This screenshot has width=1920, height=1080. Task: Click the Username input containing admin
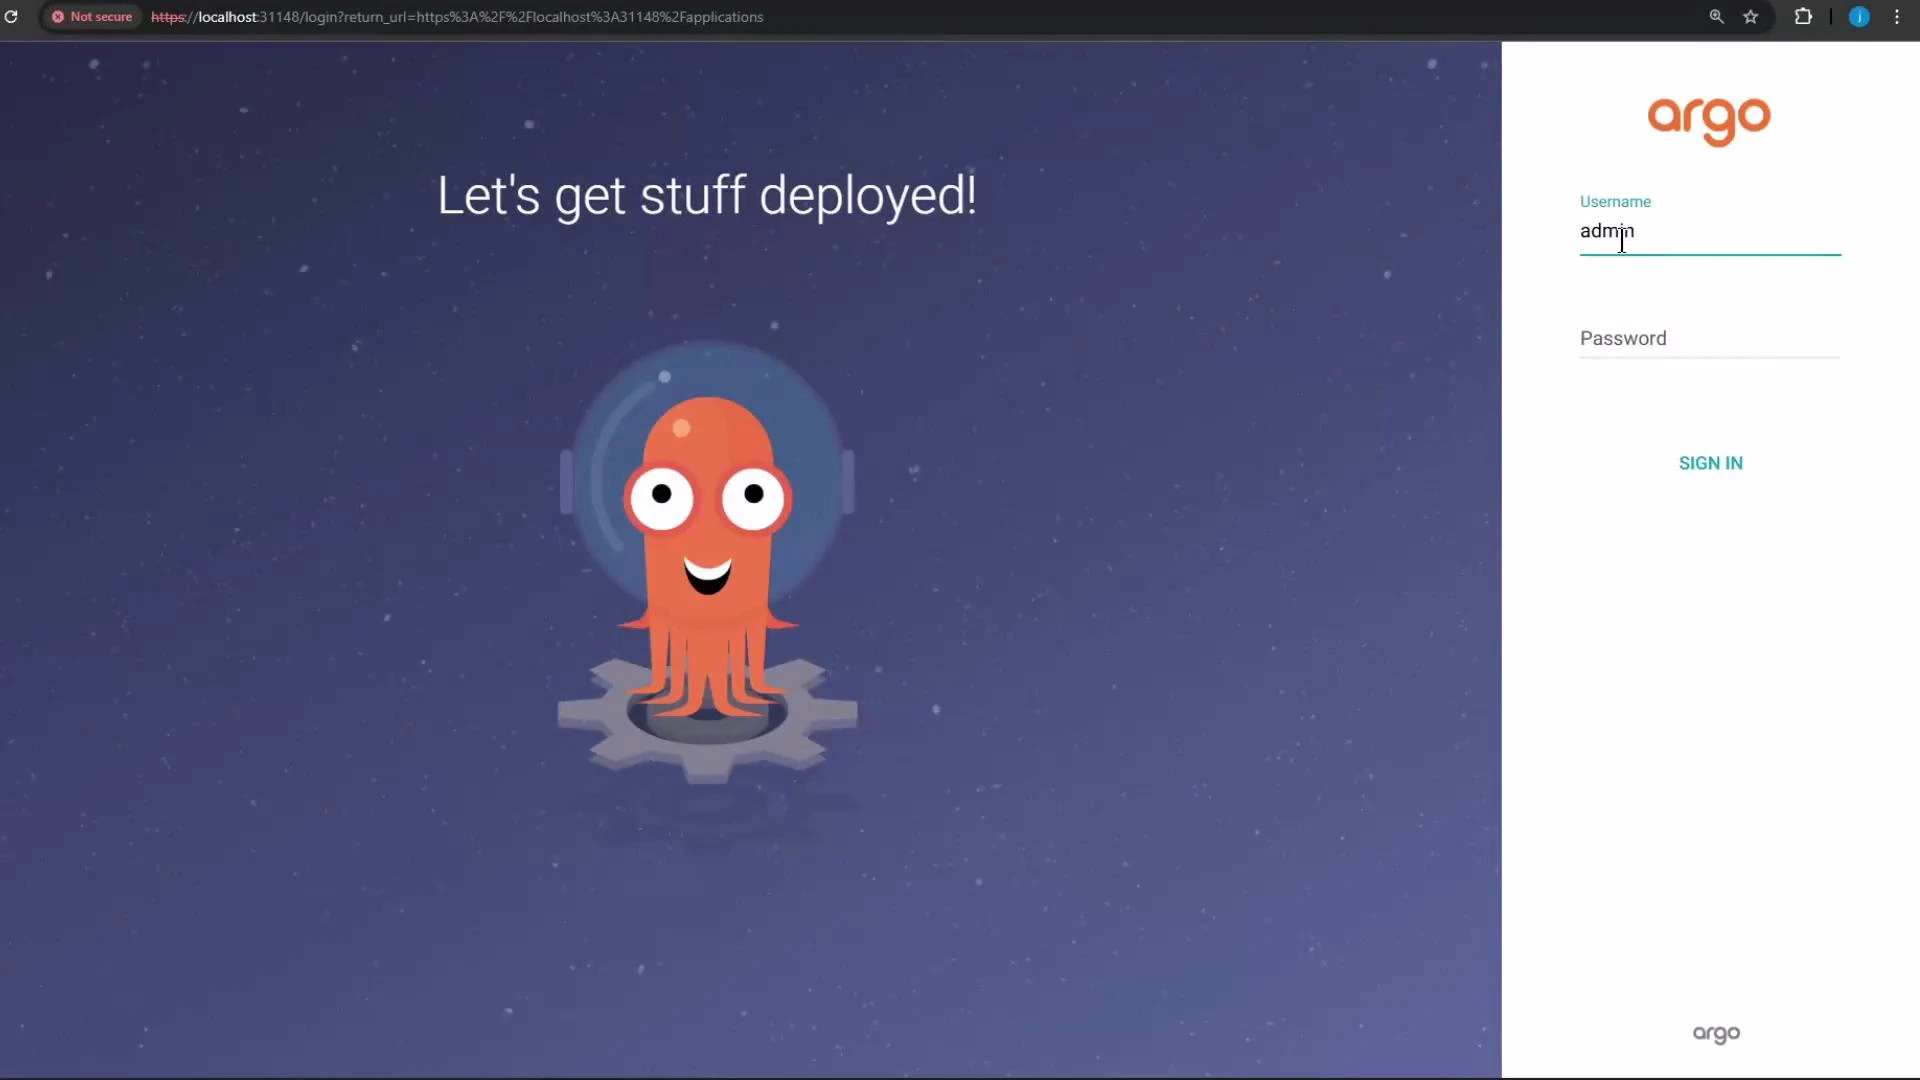[x=1710, y=232]
